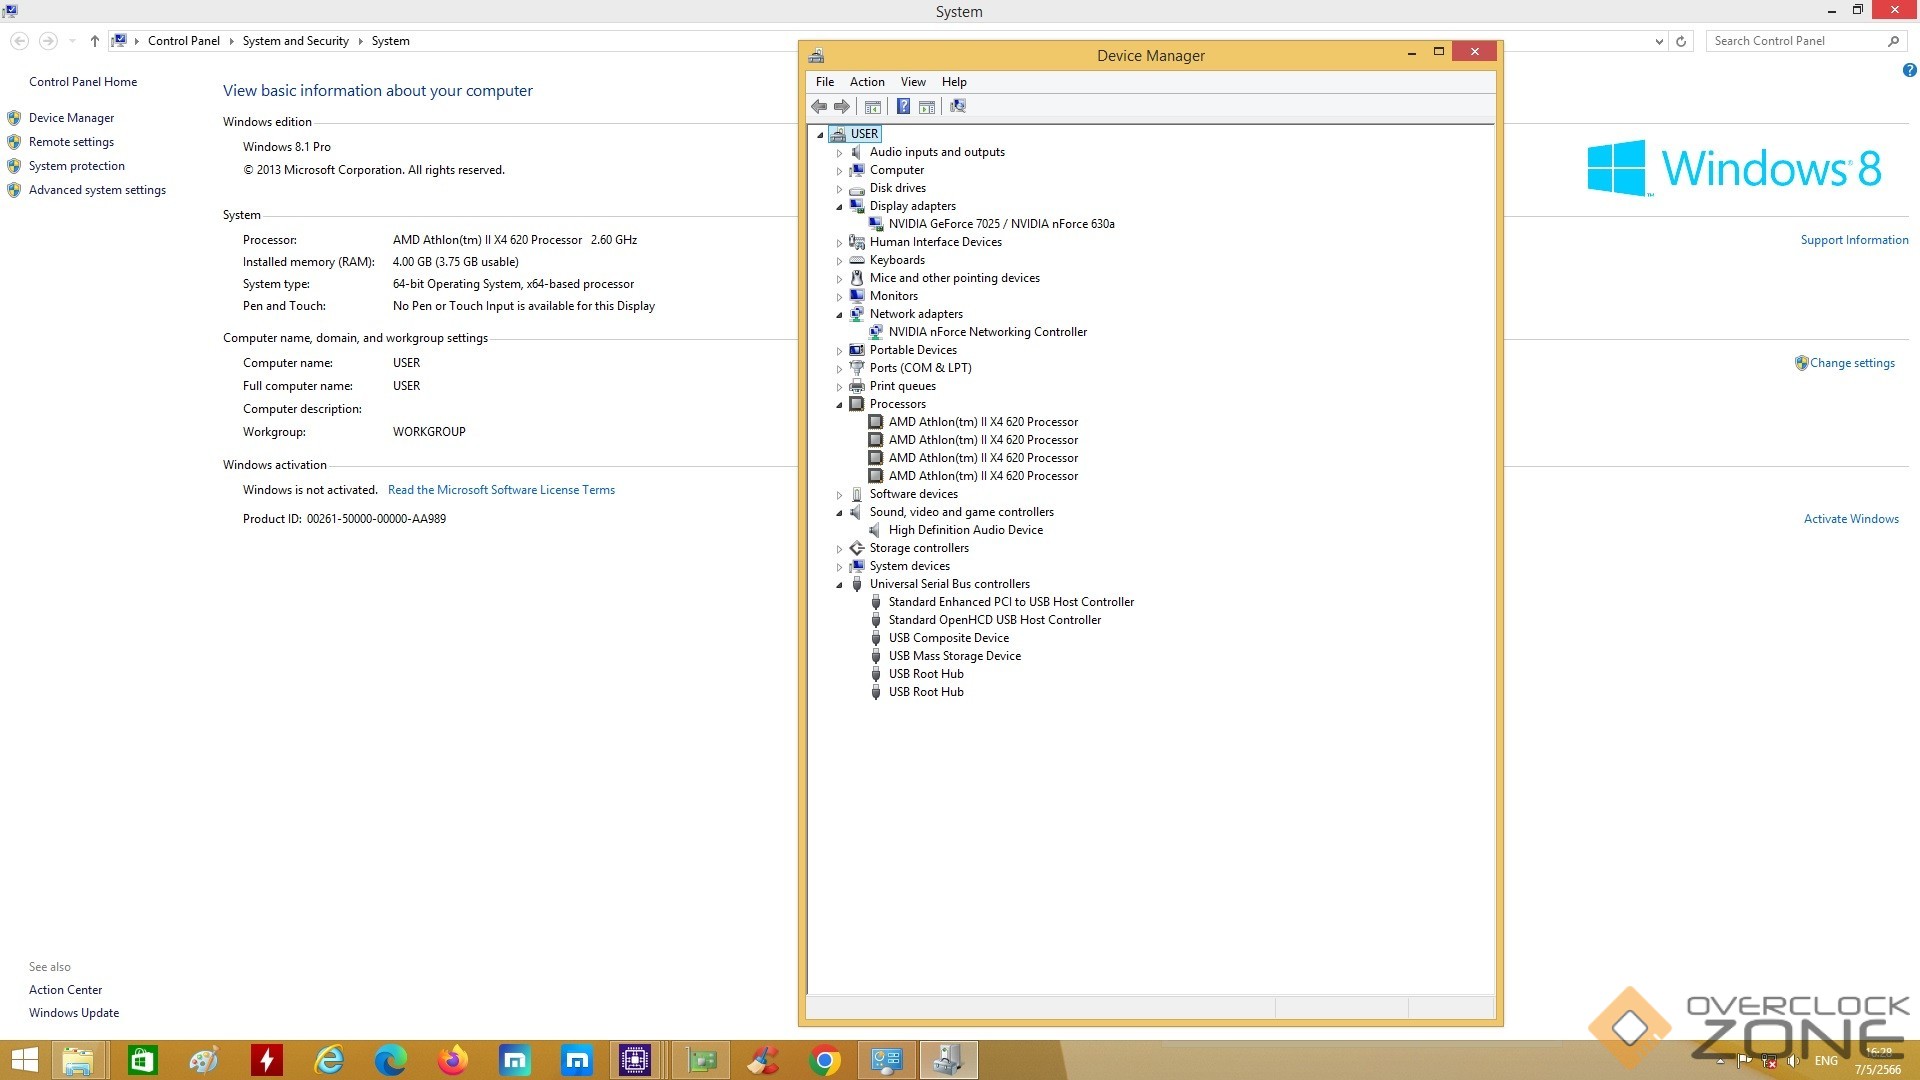The width and height of the screenshot is (1920, 1080).
Task: Open the View menu
Action: 912,82
